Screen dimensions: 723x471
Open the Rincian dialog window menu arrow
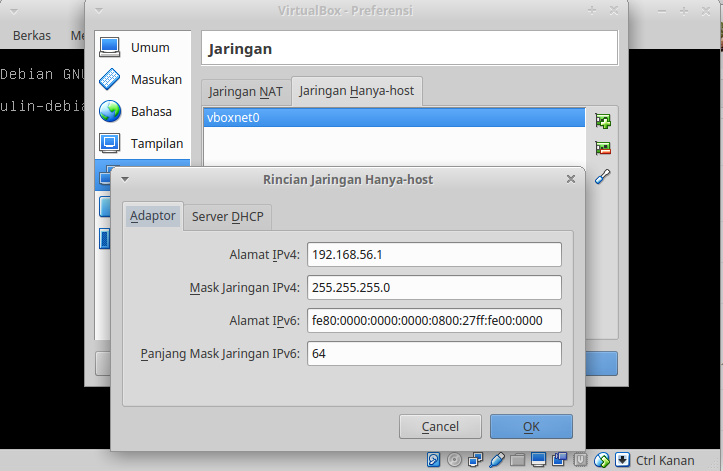pyautogui.click(x=125, y=179)
